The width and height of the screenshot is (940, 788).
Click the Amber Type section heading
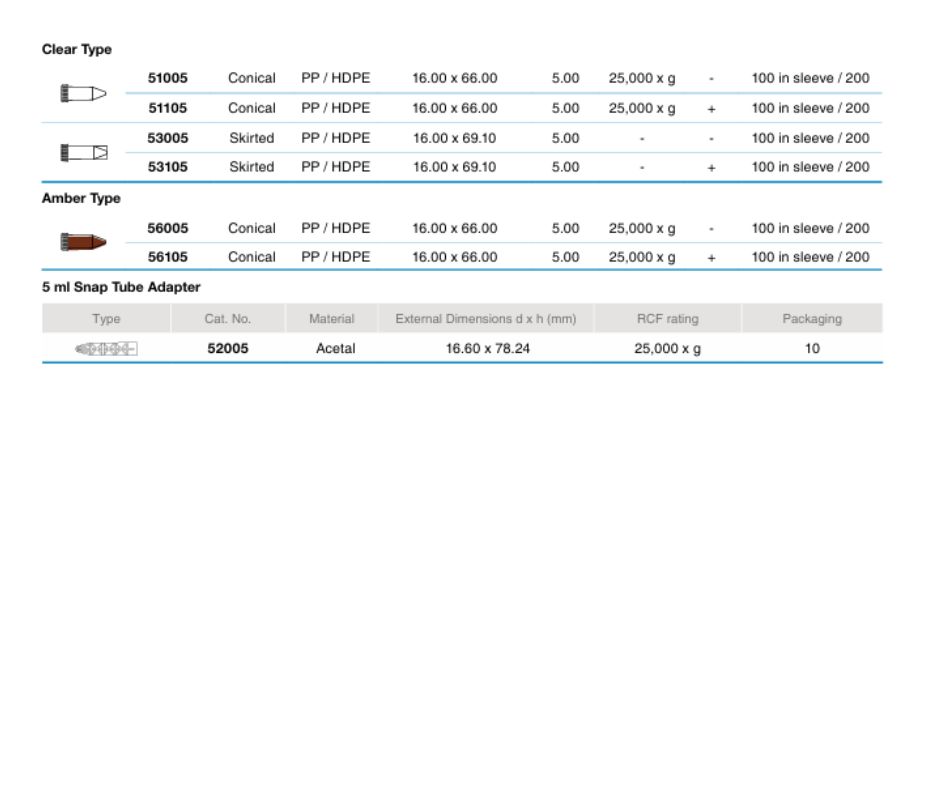[81, 198]
